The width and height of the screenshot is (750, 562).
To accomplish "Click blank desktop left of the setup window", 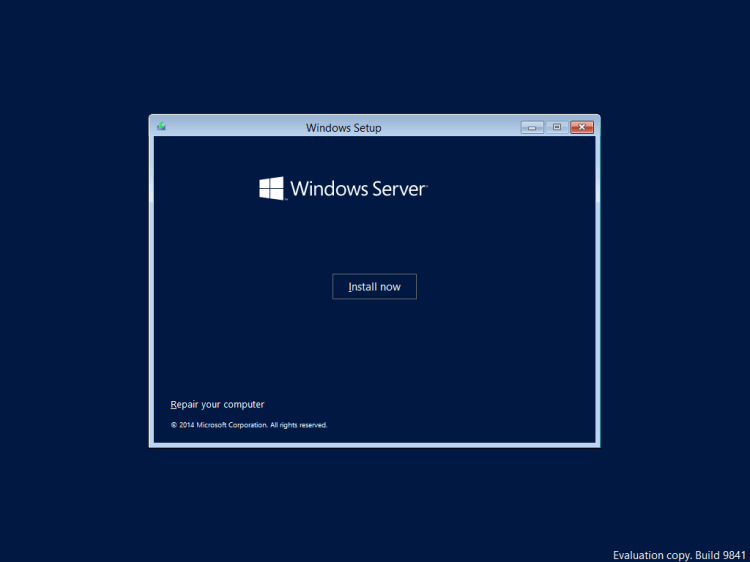I will [x=75, y=280].
